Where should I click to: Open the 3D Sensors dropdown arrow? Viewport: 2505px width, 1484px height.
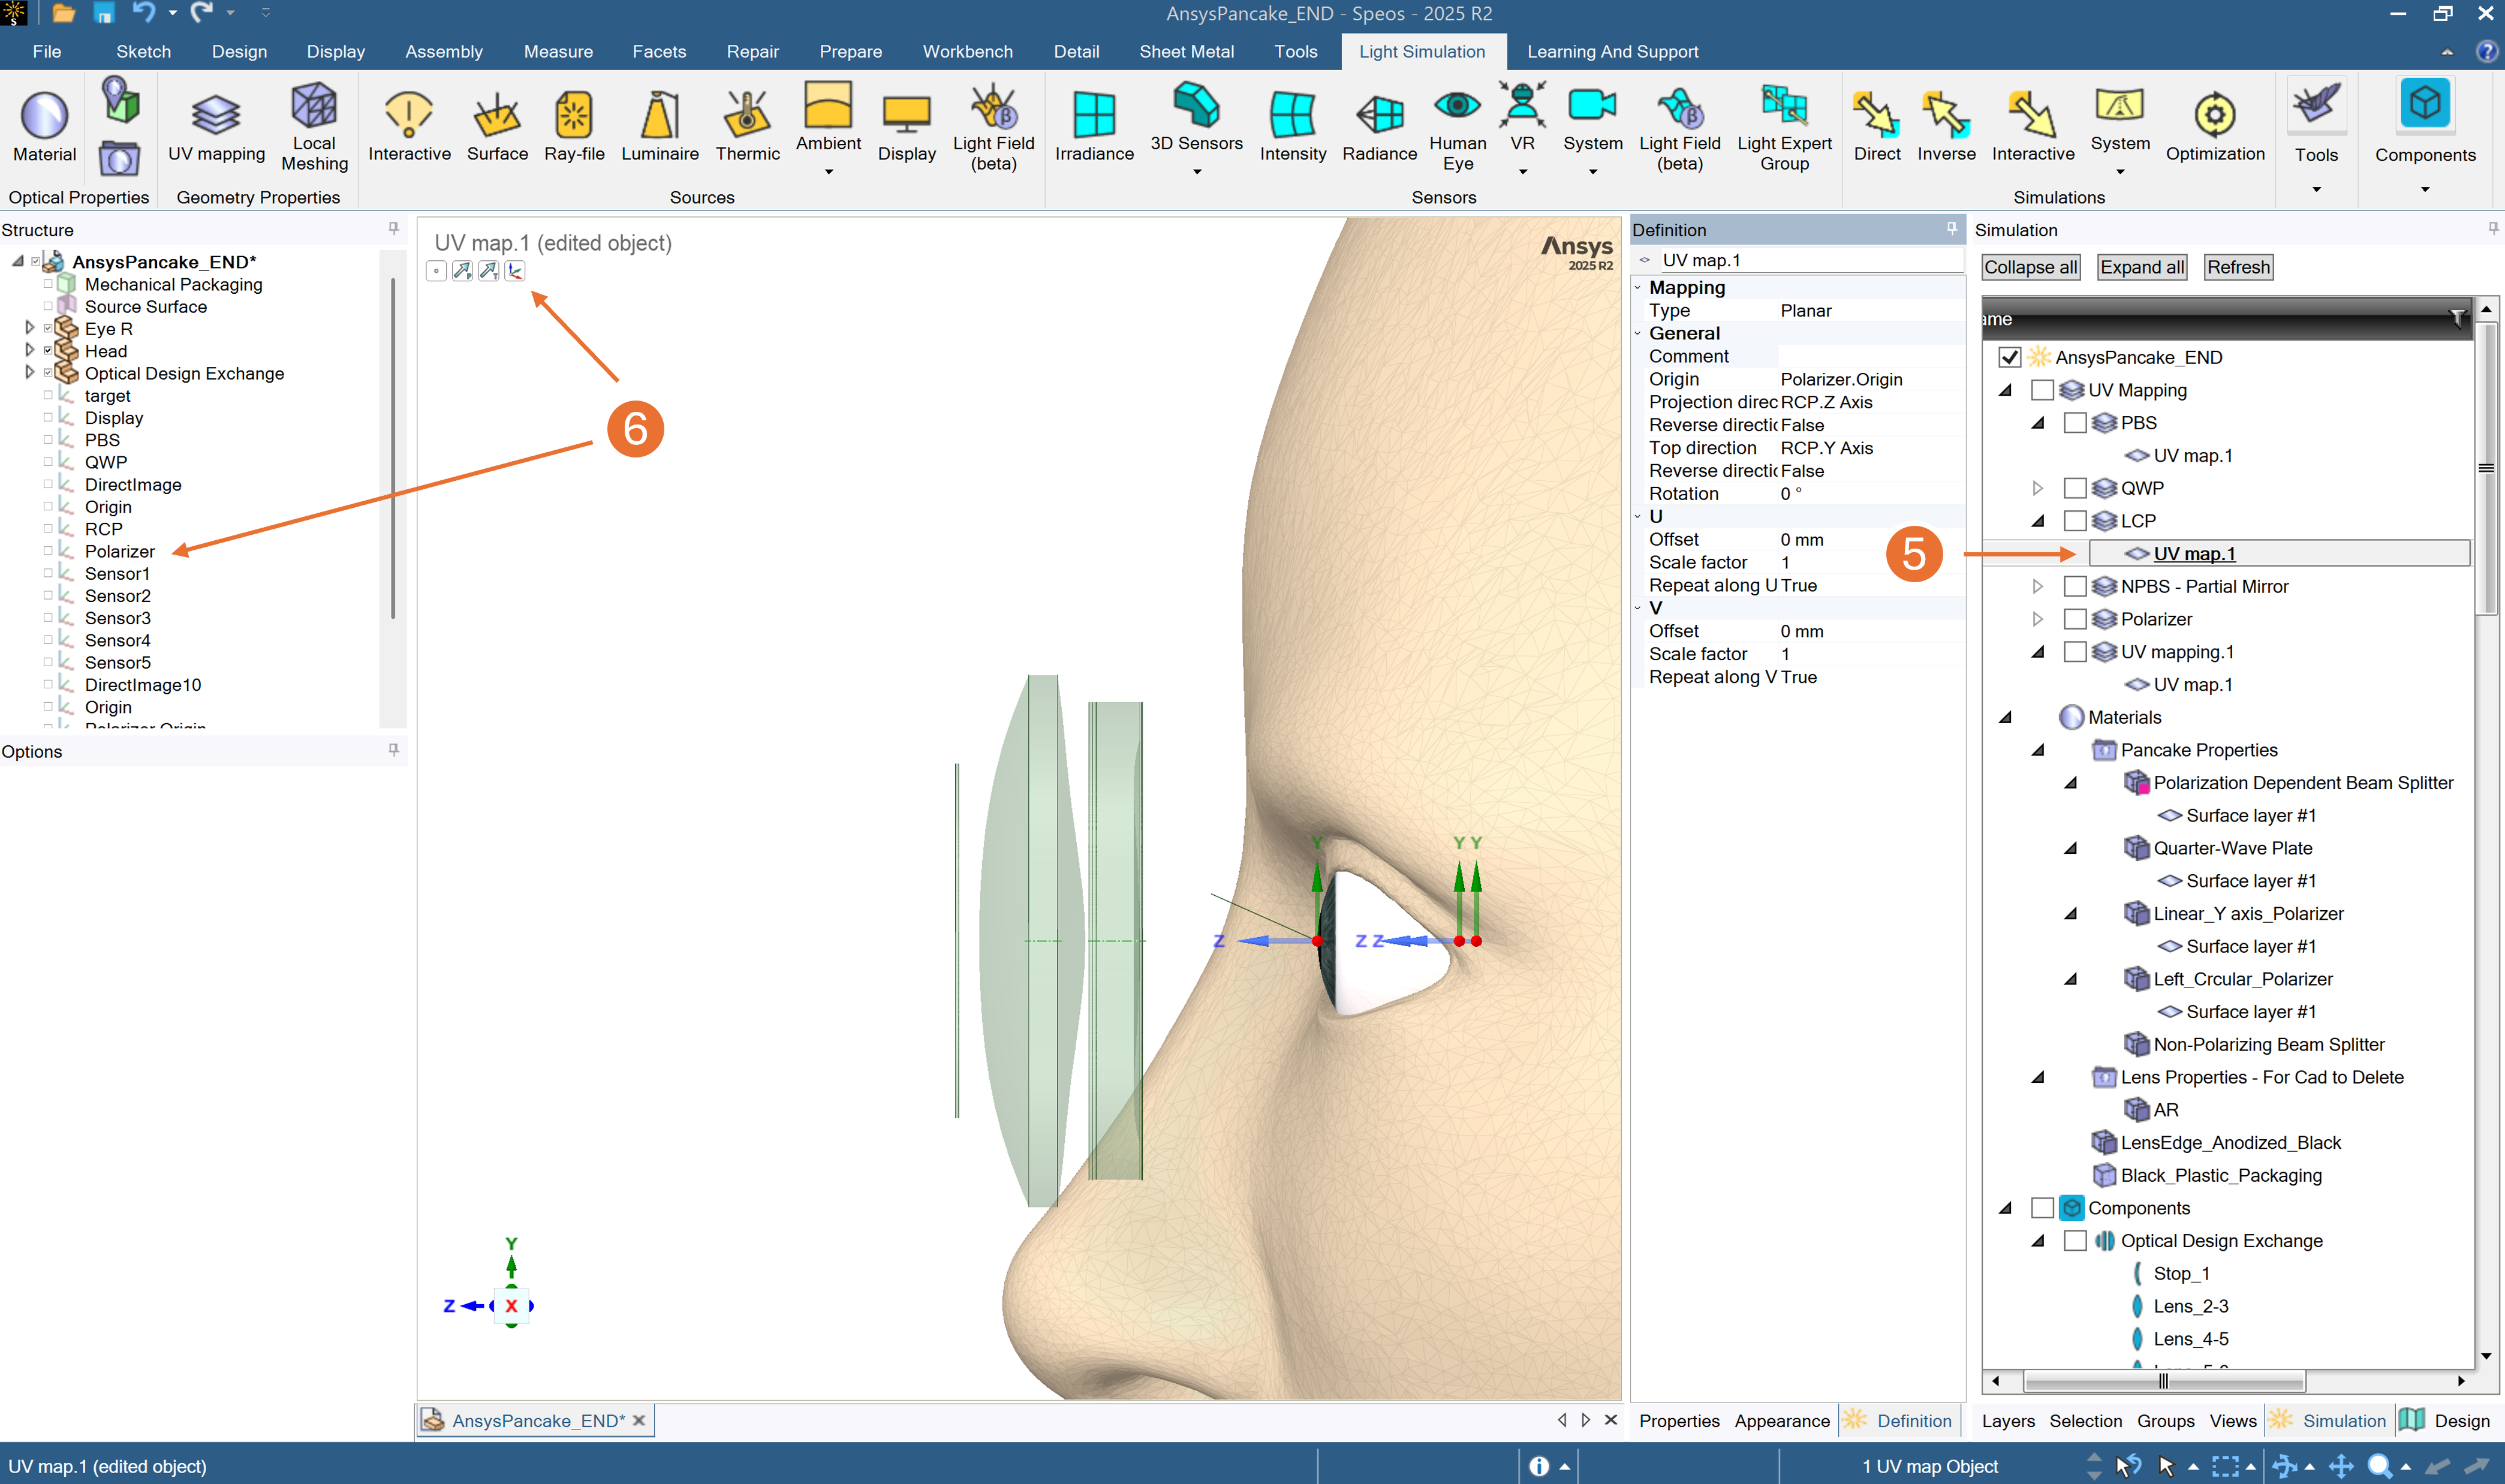click(1196, 172)
